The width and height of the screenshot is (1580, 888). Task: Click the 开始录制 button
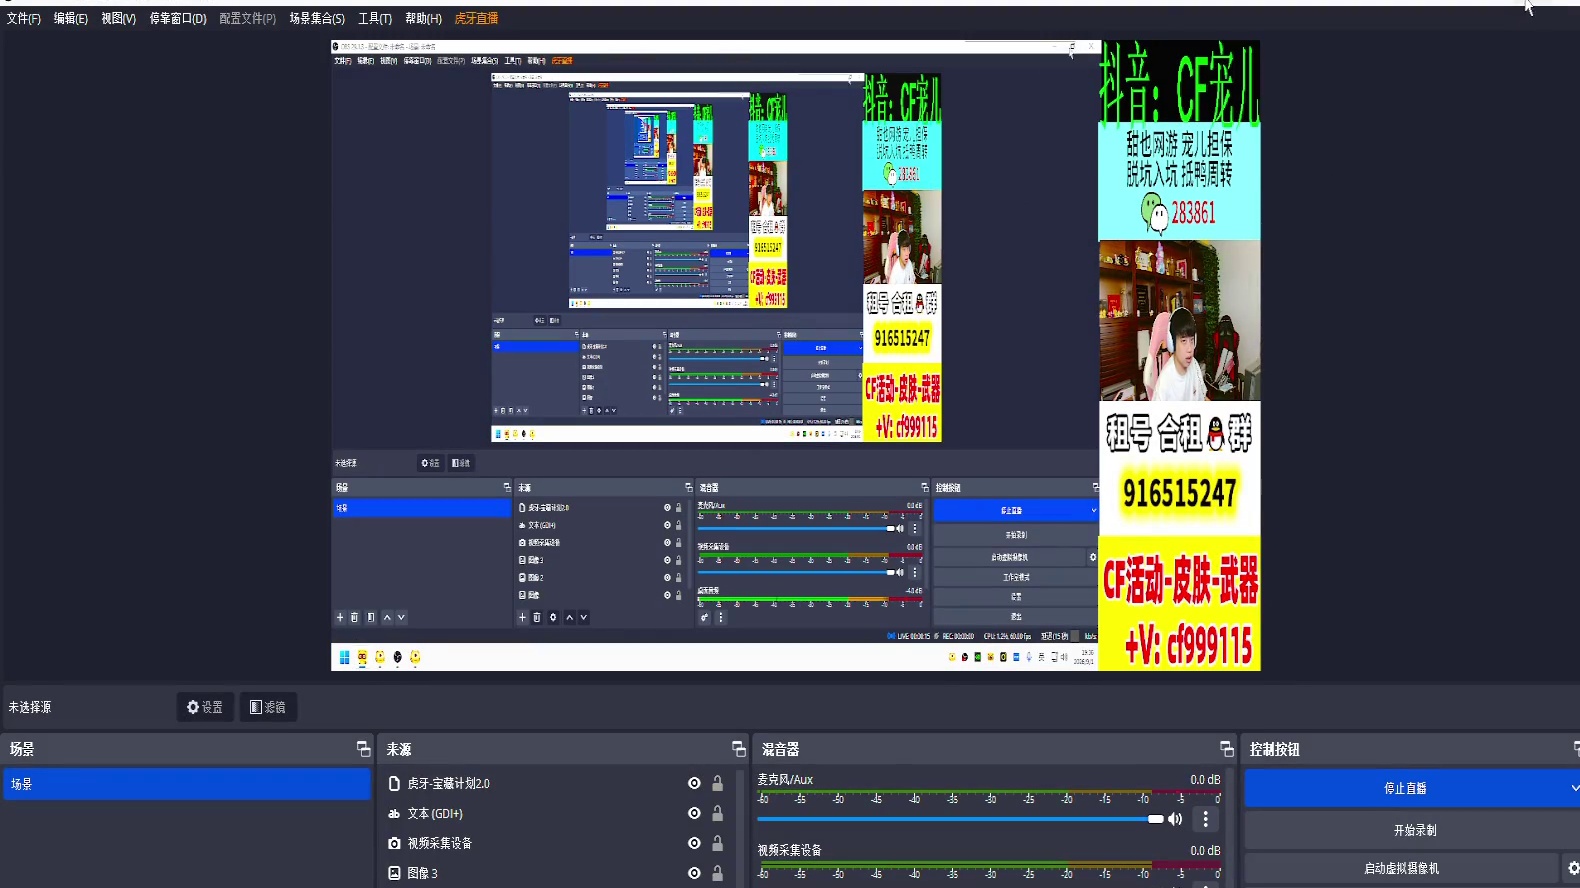tap(1412, 830)
